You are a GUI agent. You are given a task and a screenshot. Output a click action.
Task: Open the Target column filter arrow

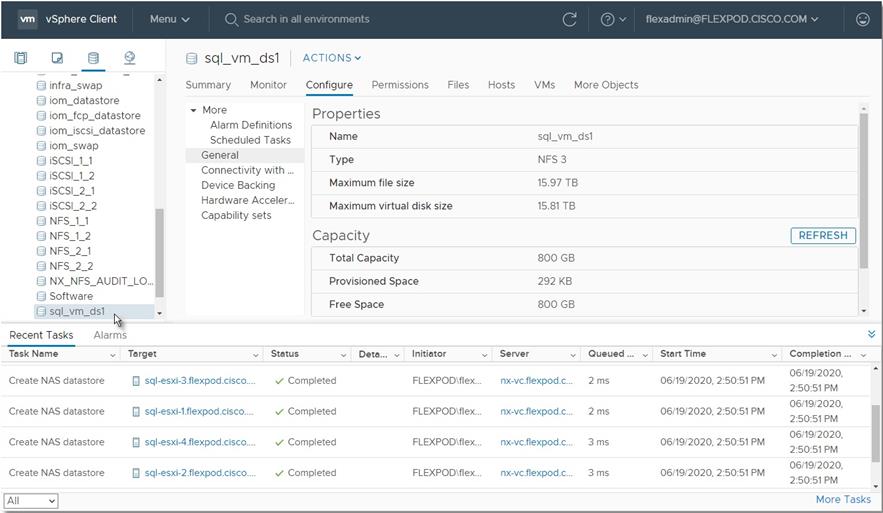(255, 355)
